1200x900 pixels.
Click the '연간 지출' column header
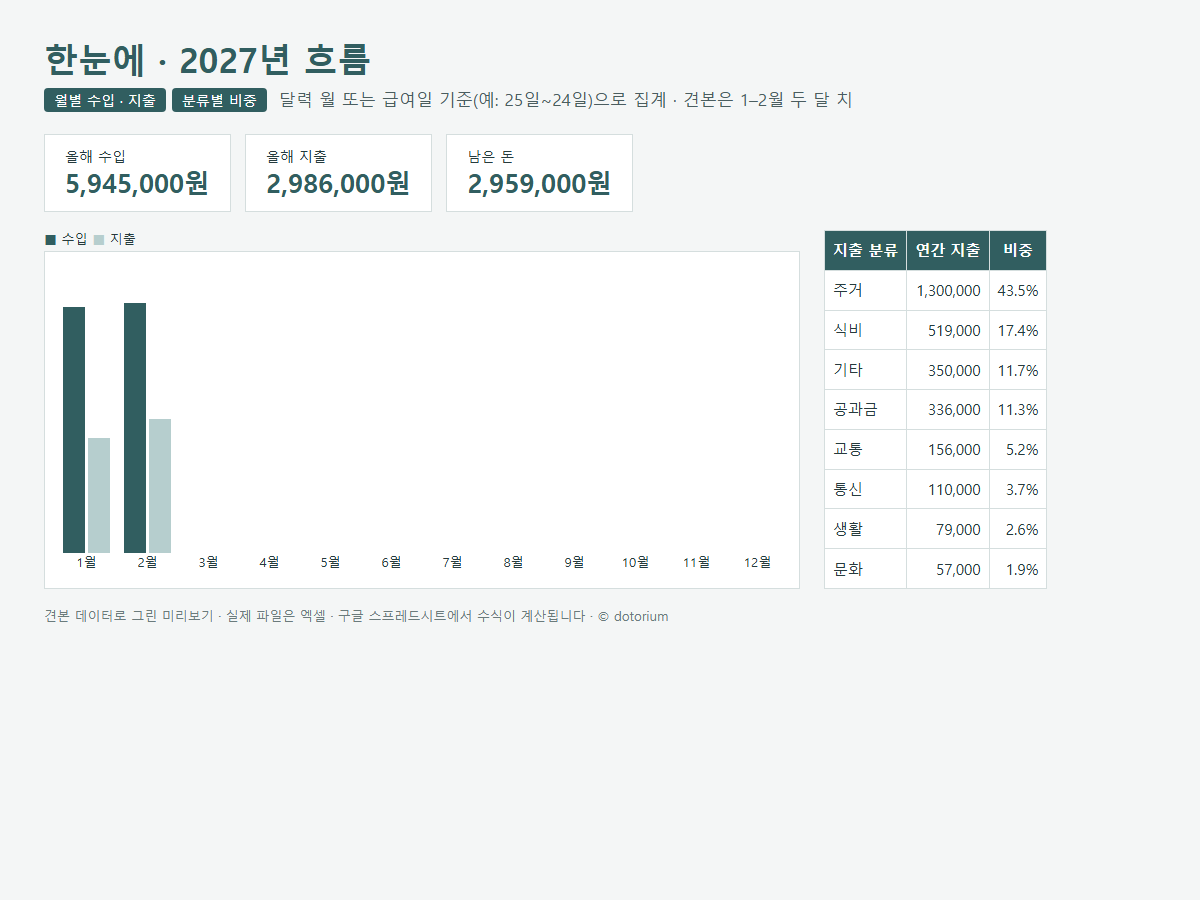[x=948, y=251]
